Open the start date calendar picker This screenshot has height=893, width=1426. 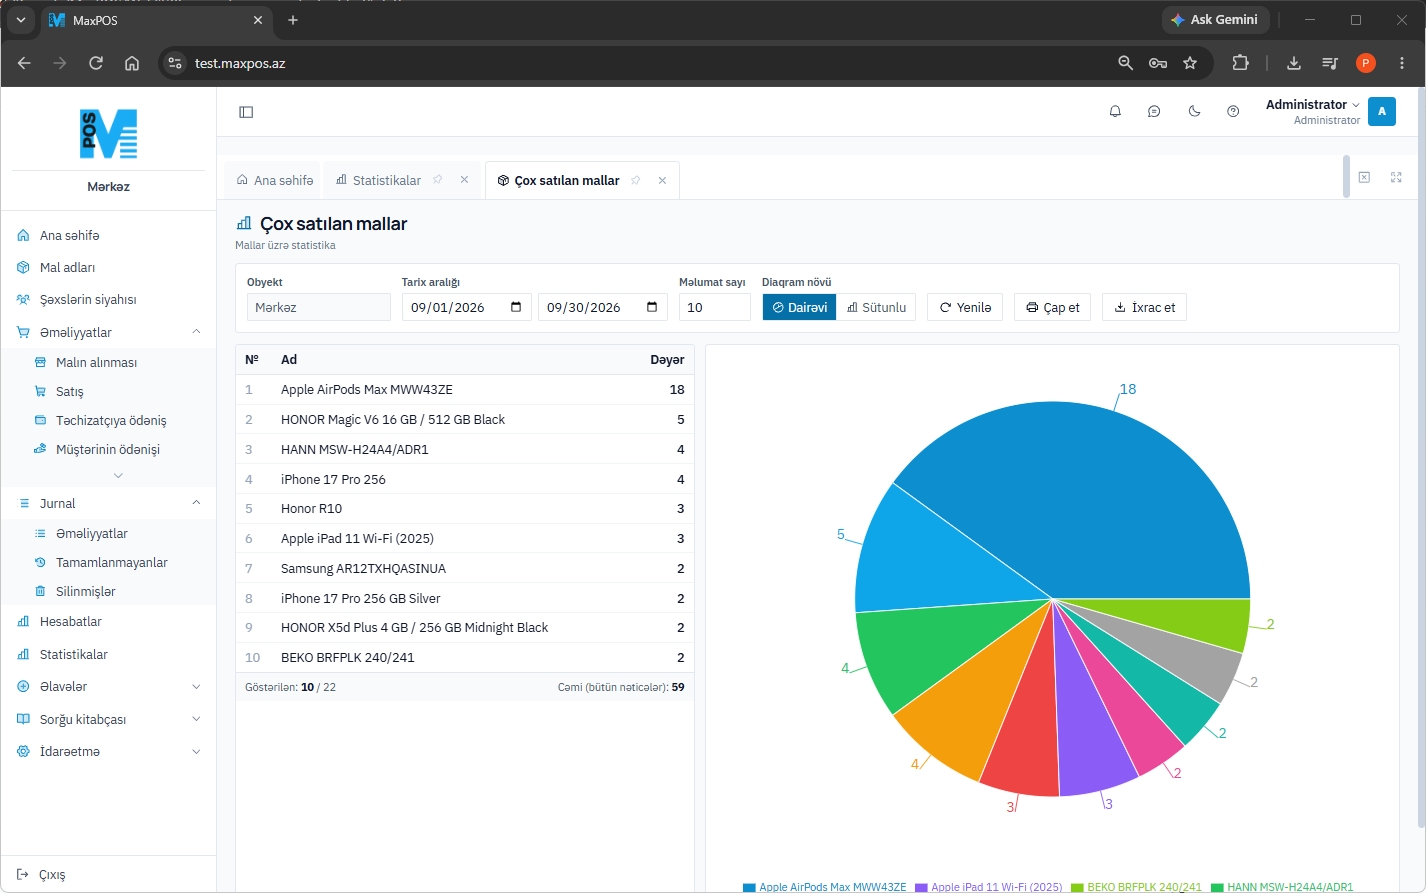click(516, 307)
